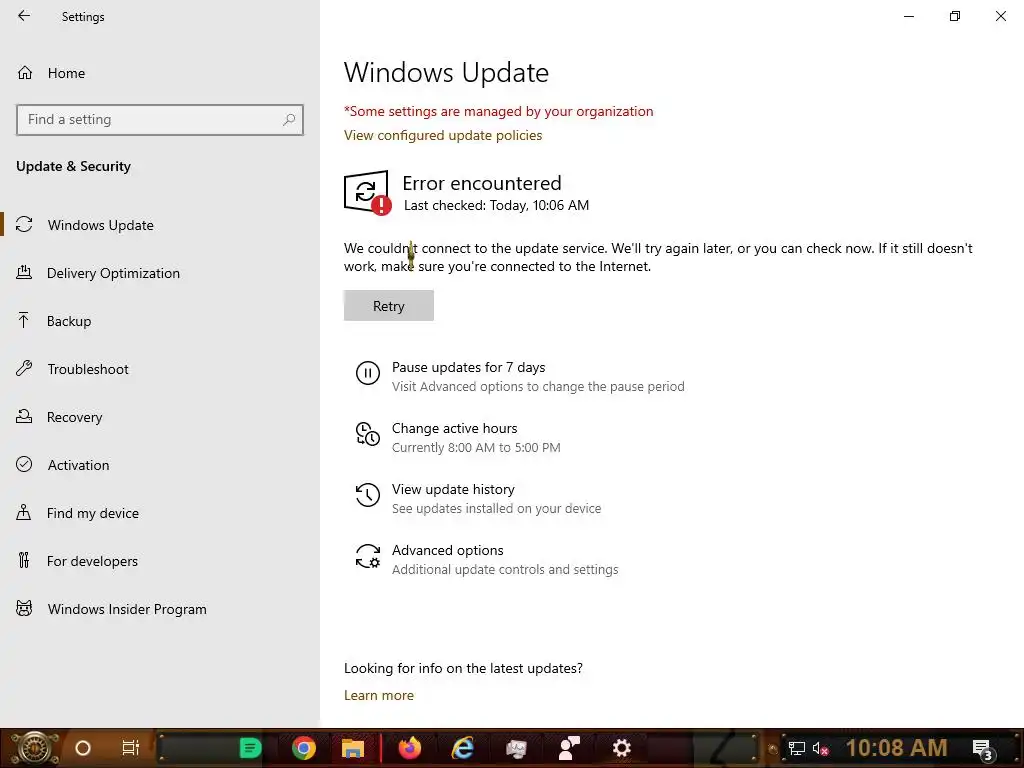Image resolution: width=1024 pixels, height=768 pixels.
Task: Click the Find my device icon
Action: 24,512
